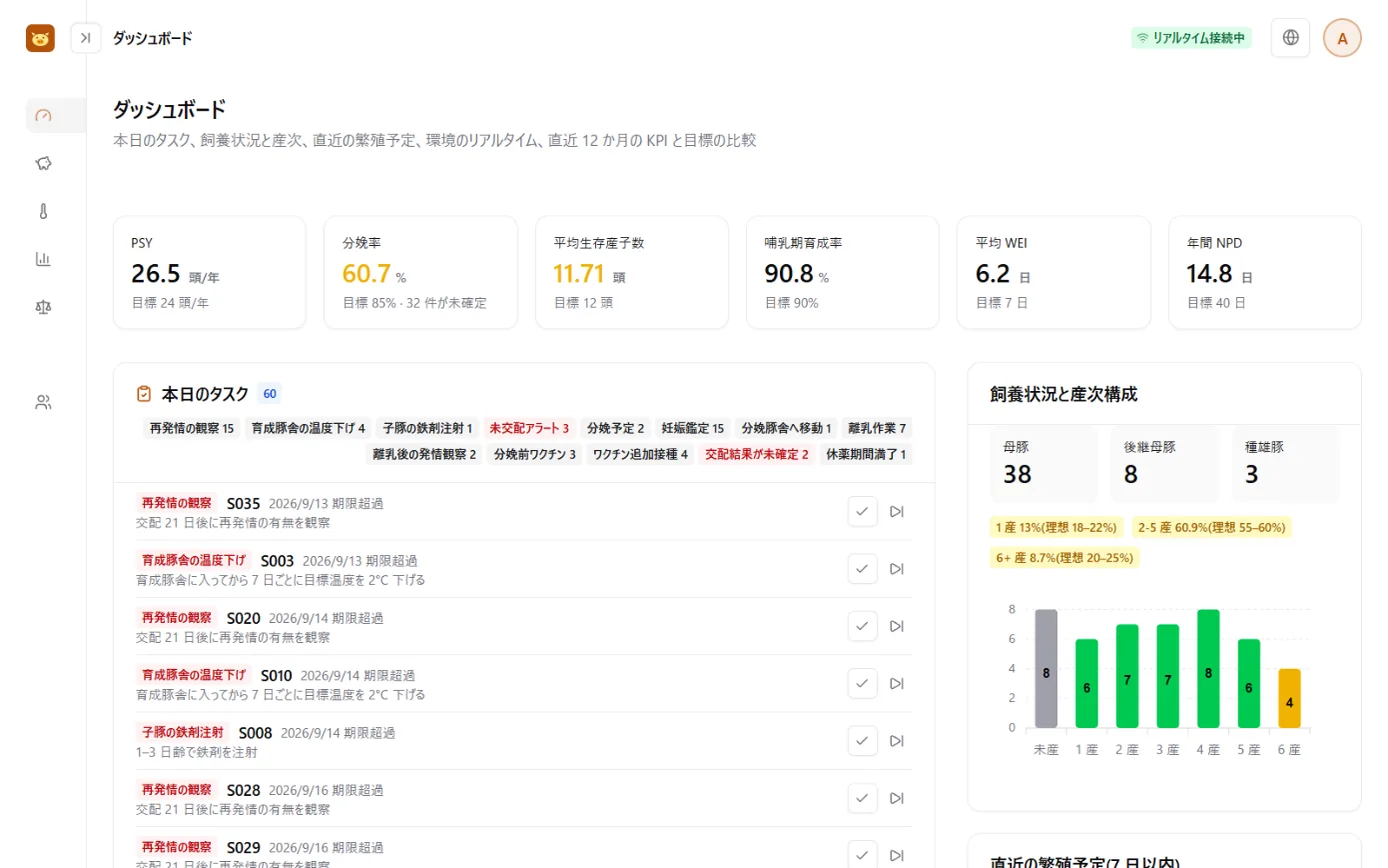Skip the S003 task with the skip icon
The image size is (1388, 868).
[897, 569]
